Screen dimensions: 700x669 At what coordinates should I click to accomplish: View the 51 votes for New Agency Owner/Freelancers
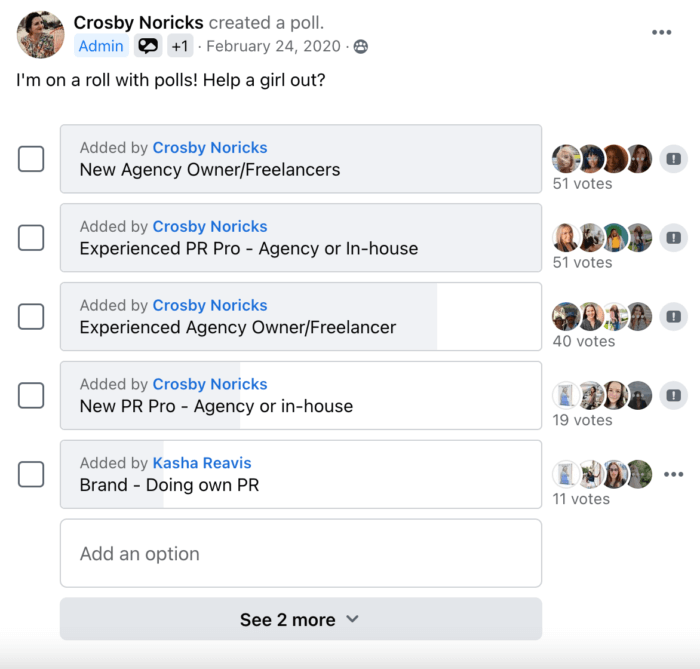pyautogui.click(x=582, y=183)
